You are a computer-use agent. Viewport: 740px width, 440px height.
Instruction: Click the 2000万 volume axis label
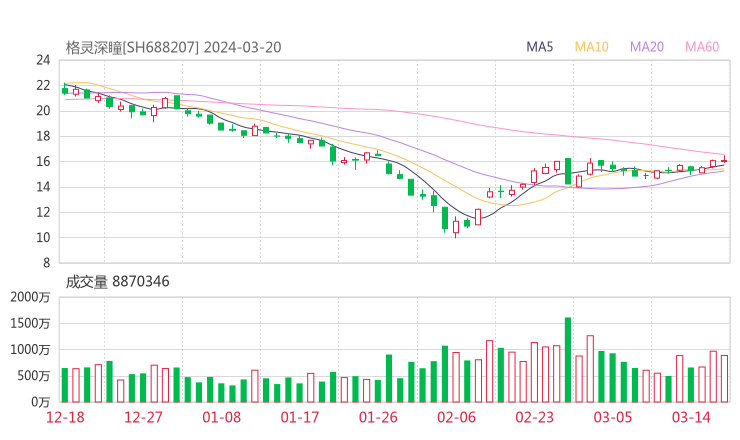(30, 297)
